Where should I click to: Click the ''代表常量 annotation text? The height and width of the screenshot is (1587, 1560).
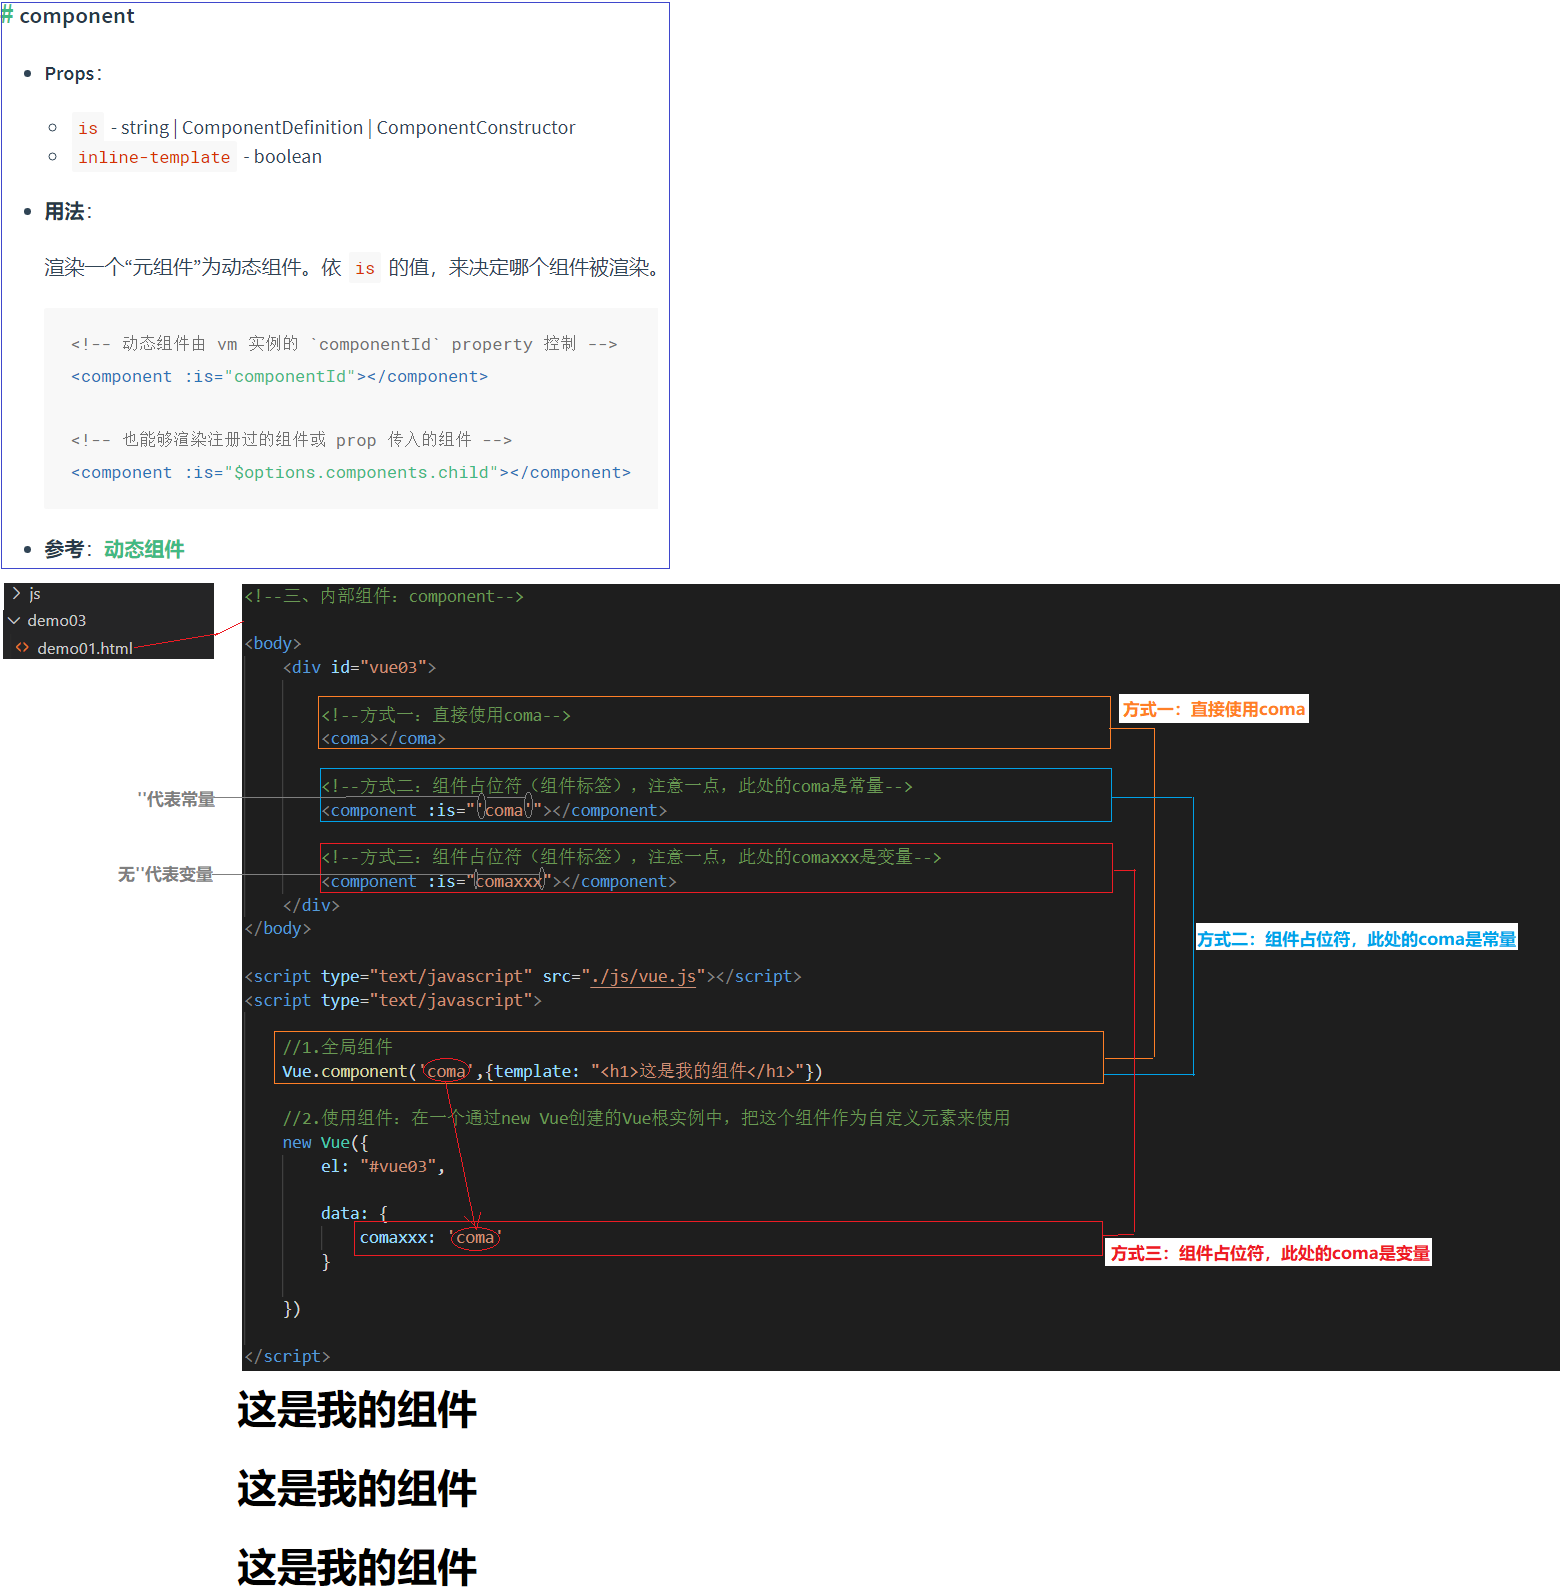click(176, 799)
